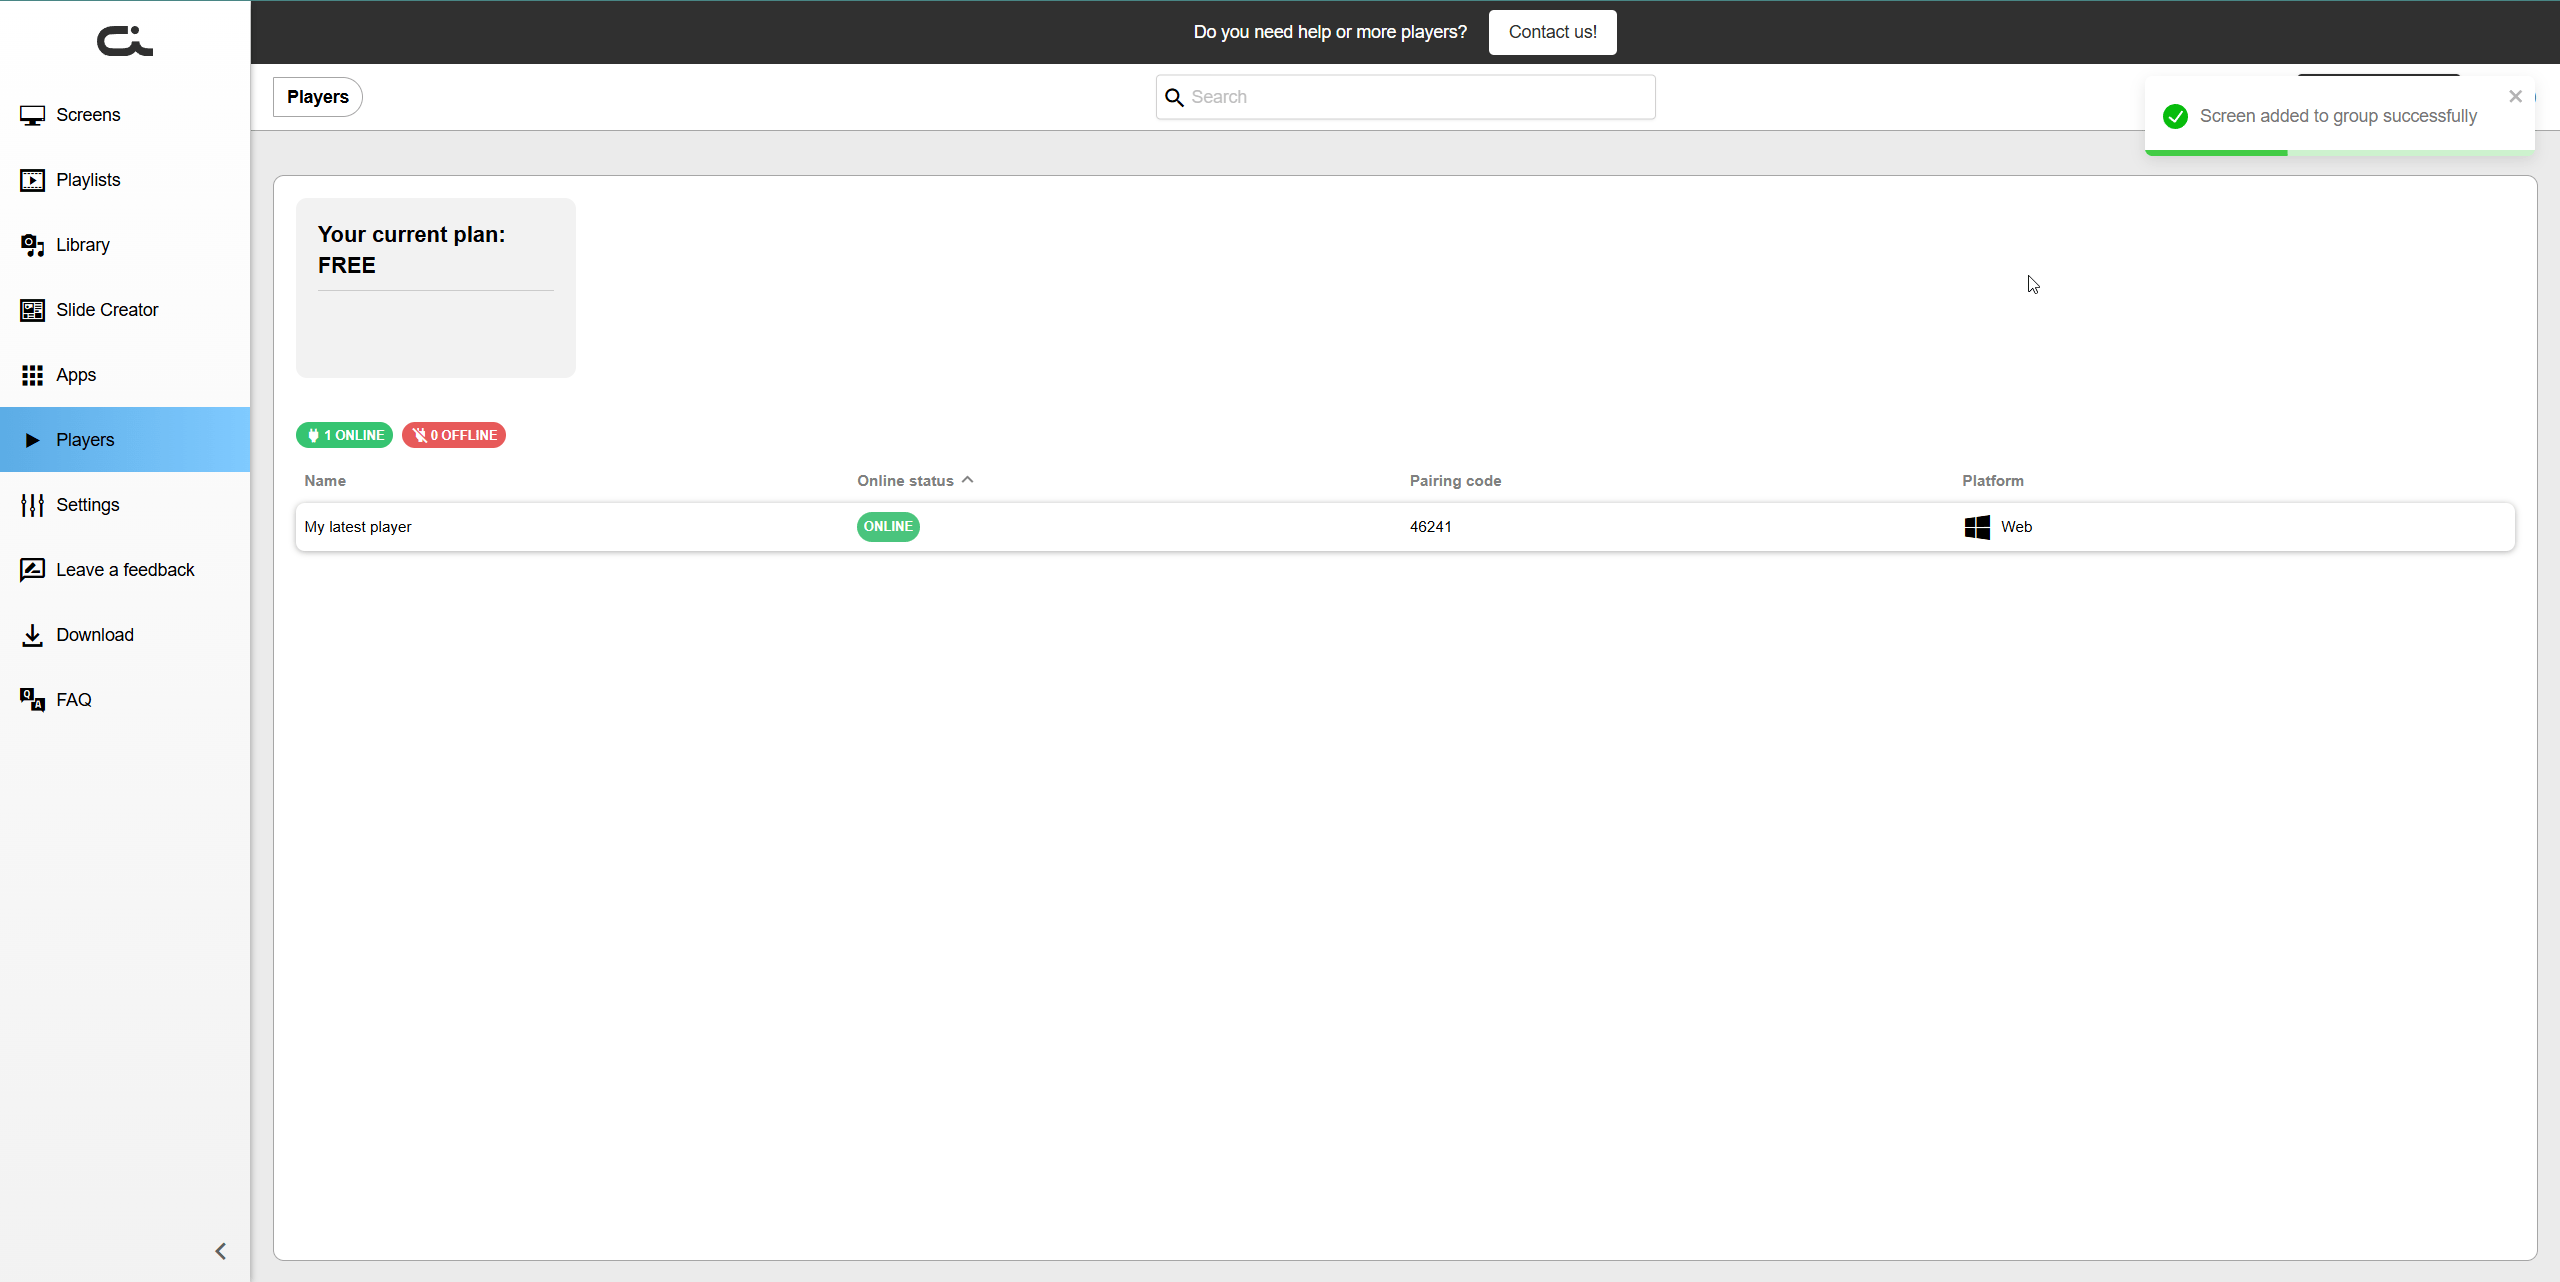The height and width of the screenshot is (1282, 2560).
Task: Dismiss the success notification with the X
Action: coord(2515,96)
